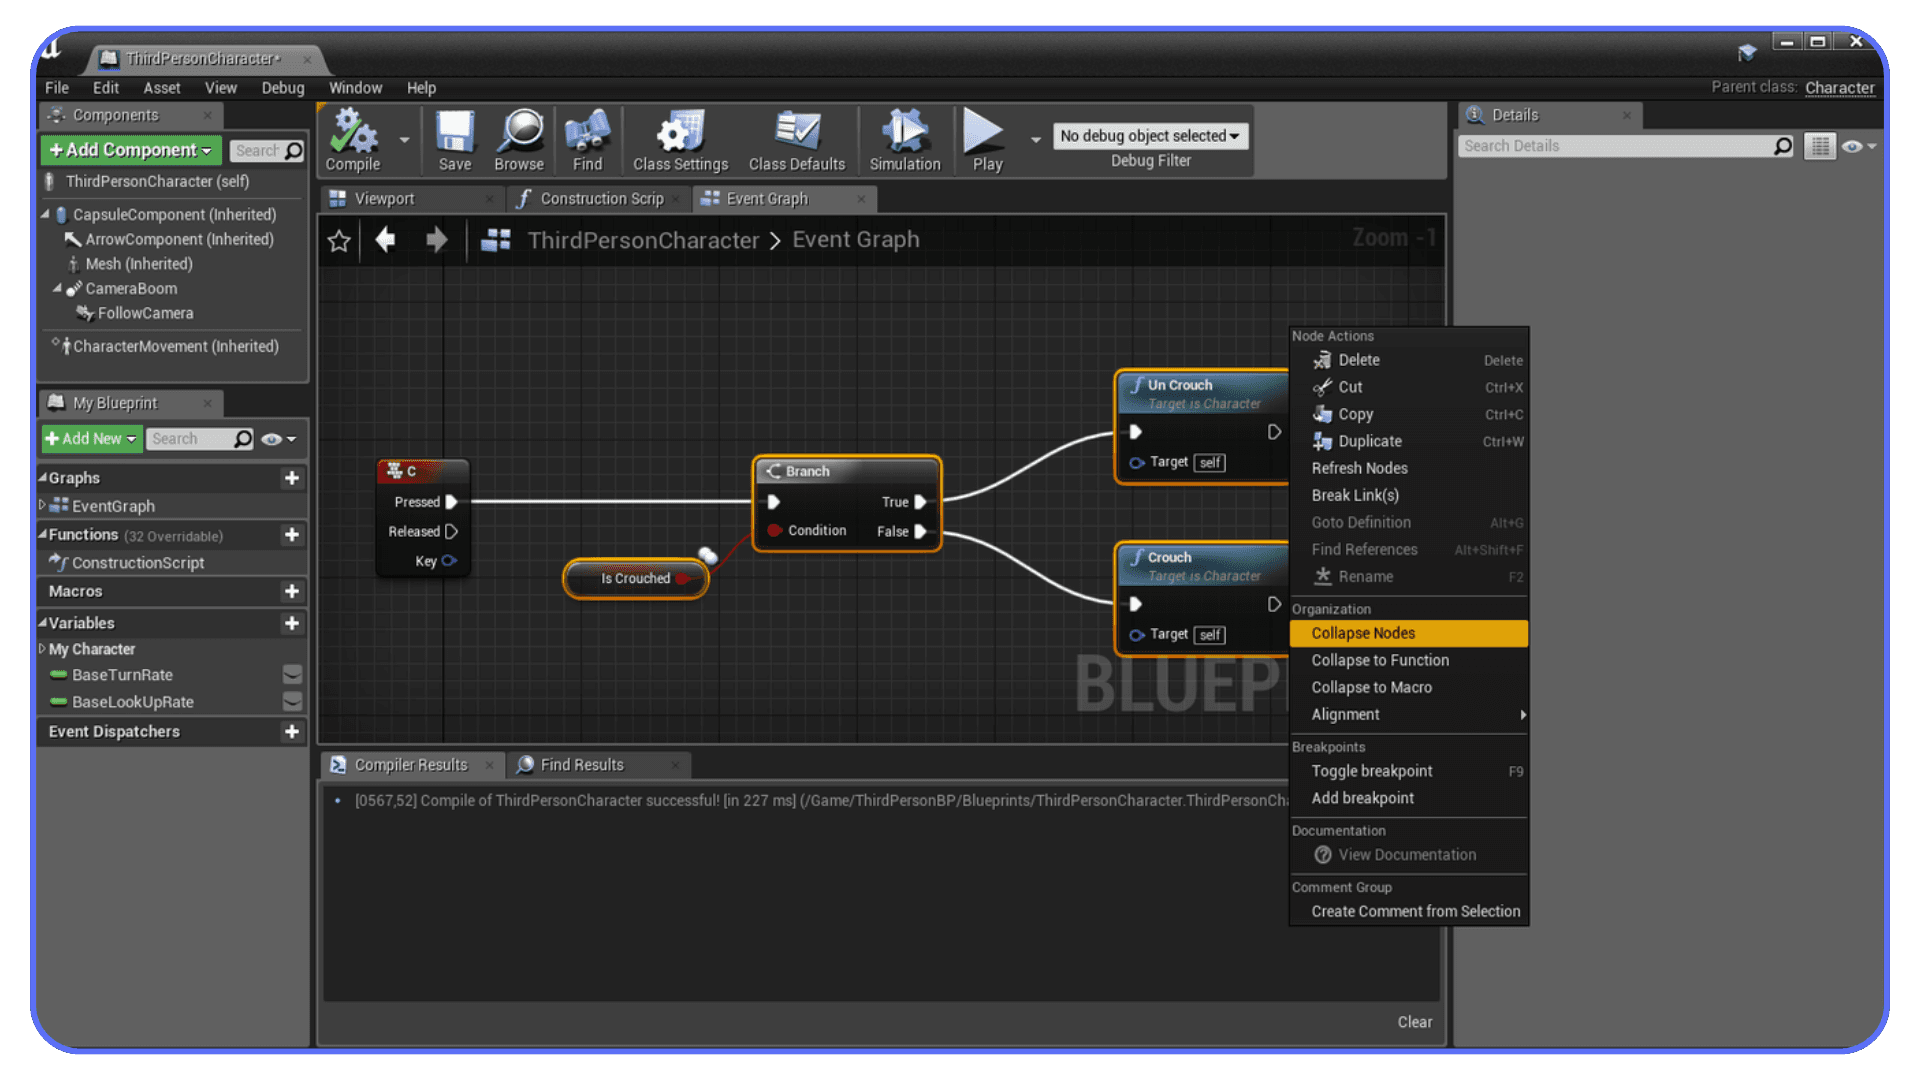Toggle visibility filter in My Blueprint panel

[x=273, y=438]
